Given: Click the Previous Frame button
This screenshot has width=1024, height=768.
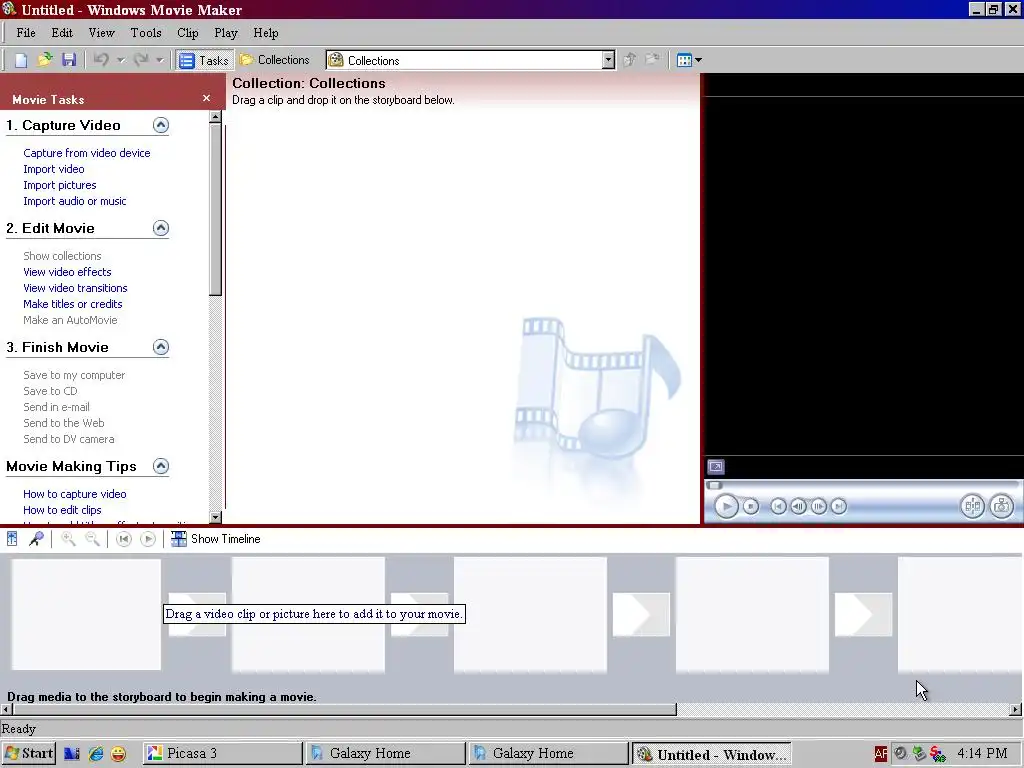Looking at the screenshot, I should click(x=798, y=506).
